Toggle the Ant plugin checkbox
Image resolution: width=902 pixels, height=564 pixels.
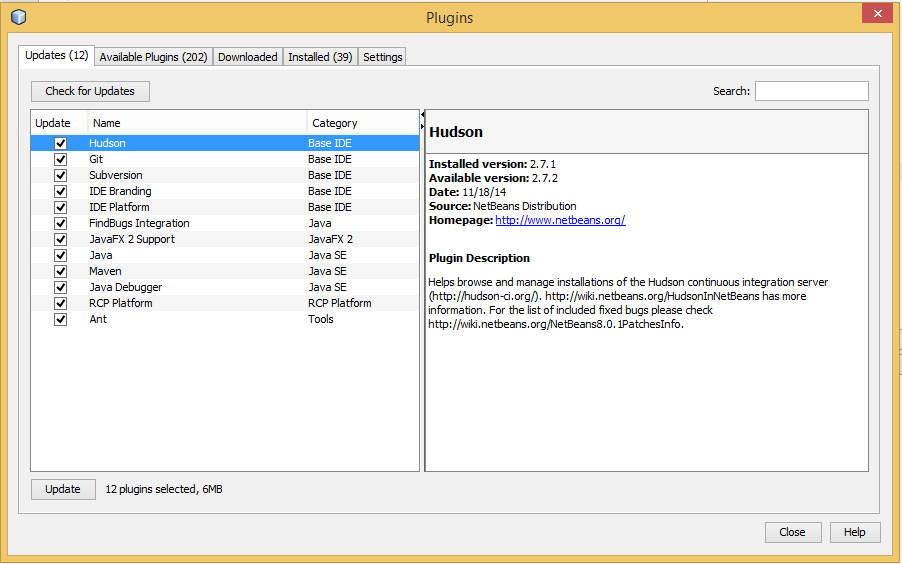pyautogui.click(x=60, y=319)
